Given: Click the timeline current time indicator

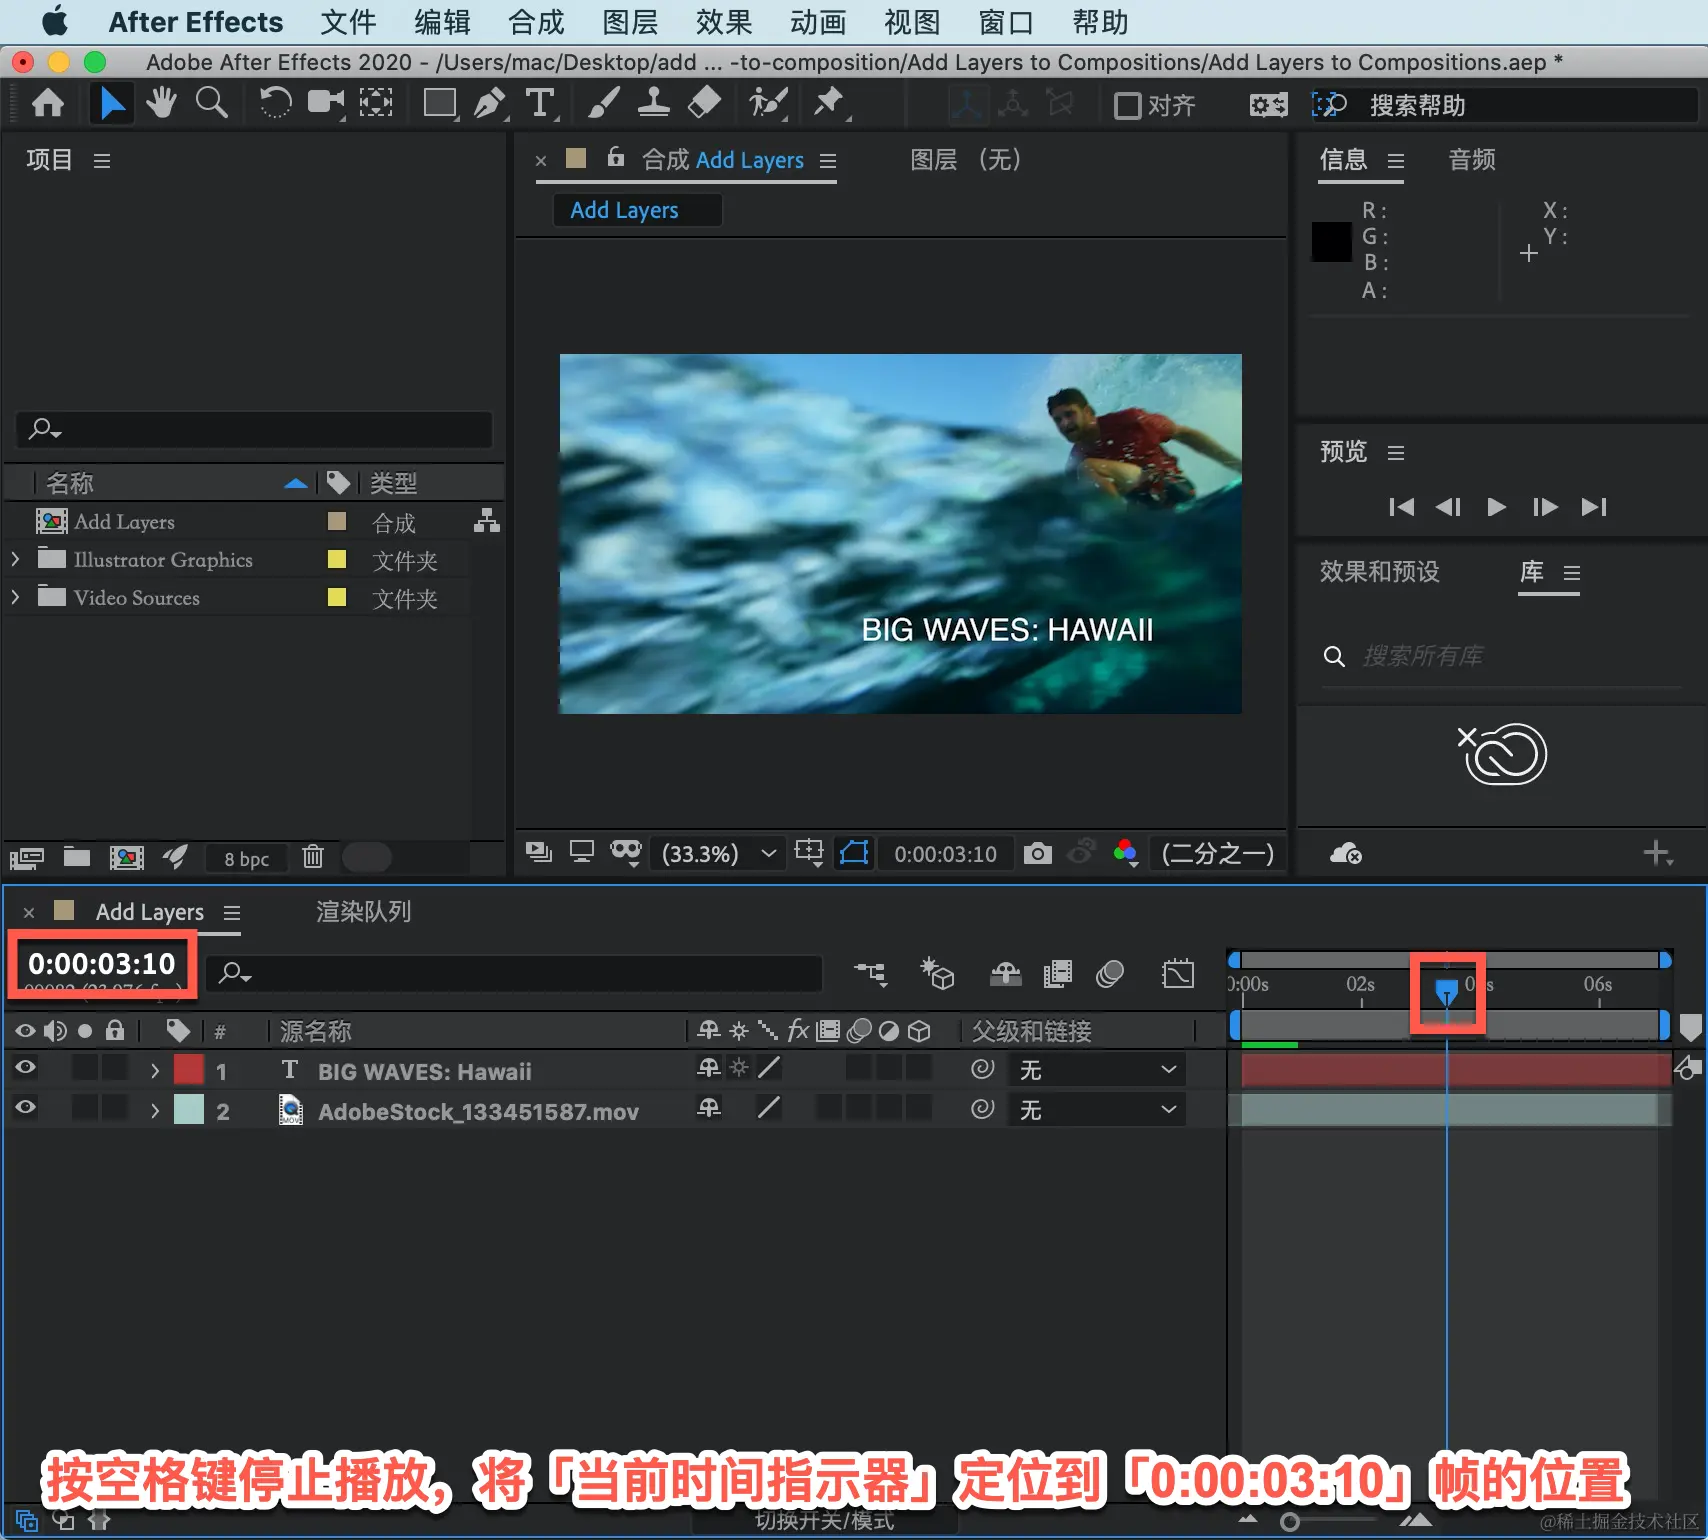Looking at the screenshot, I should (1447, 991).
